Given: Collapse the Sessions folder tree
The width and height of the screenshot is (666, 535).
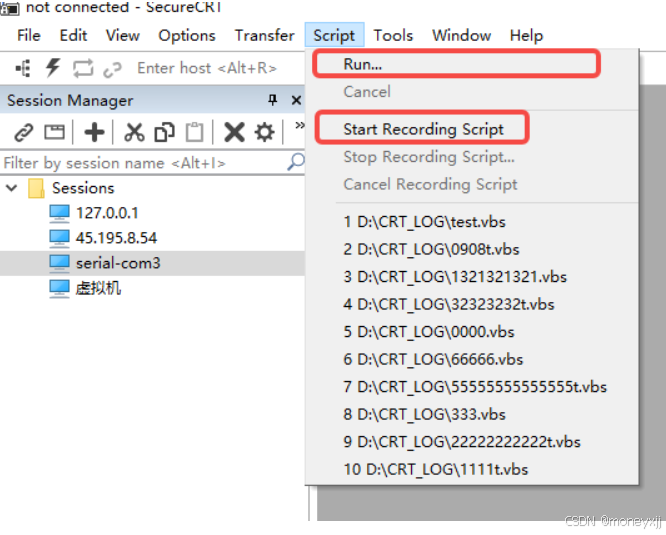Looking at the screenshot, I should [12, 188].
